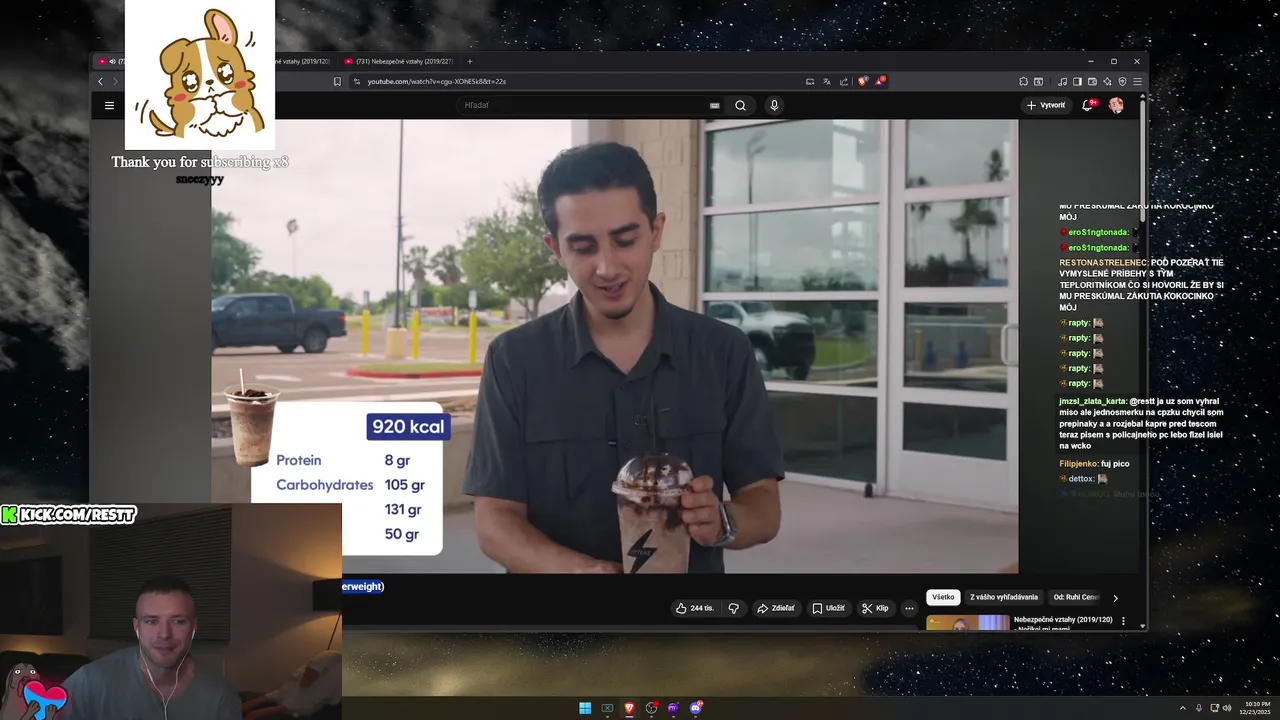Open browser extensions puzzle icon
This screenshot has height=720, width=1280.
point(1023,81)
